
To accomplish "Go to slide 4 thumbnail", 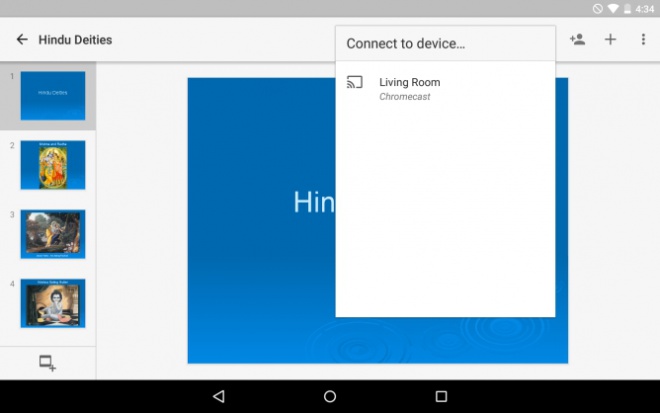I will (53, 303).
